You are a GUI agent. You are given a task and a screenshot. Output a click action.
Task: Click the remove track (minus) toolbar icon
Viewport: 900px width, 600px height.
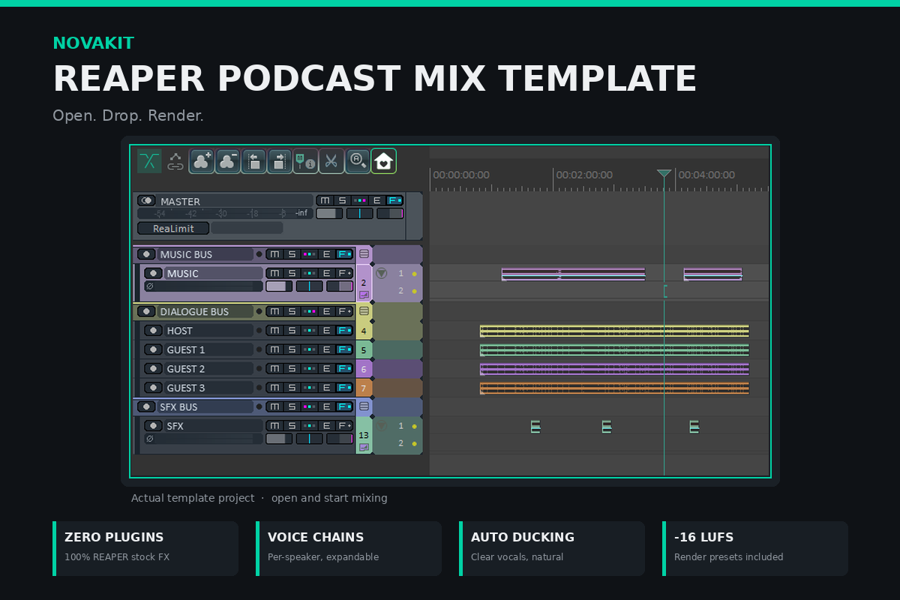pos(227,161)
